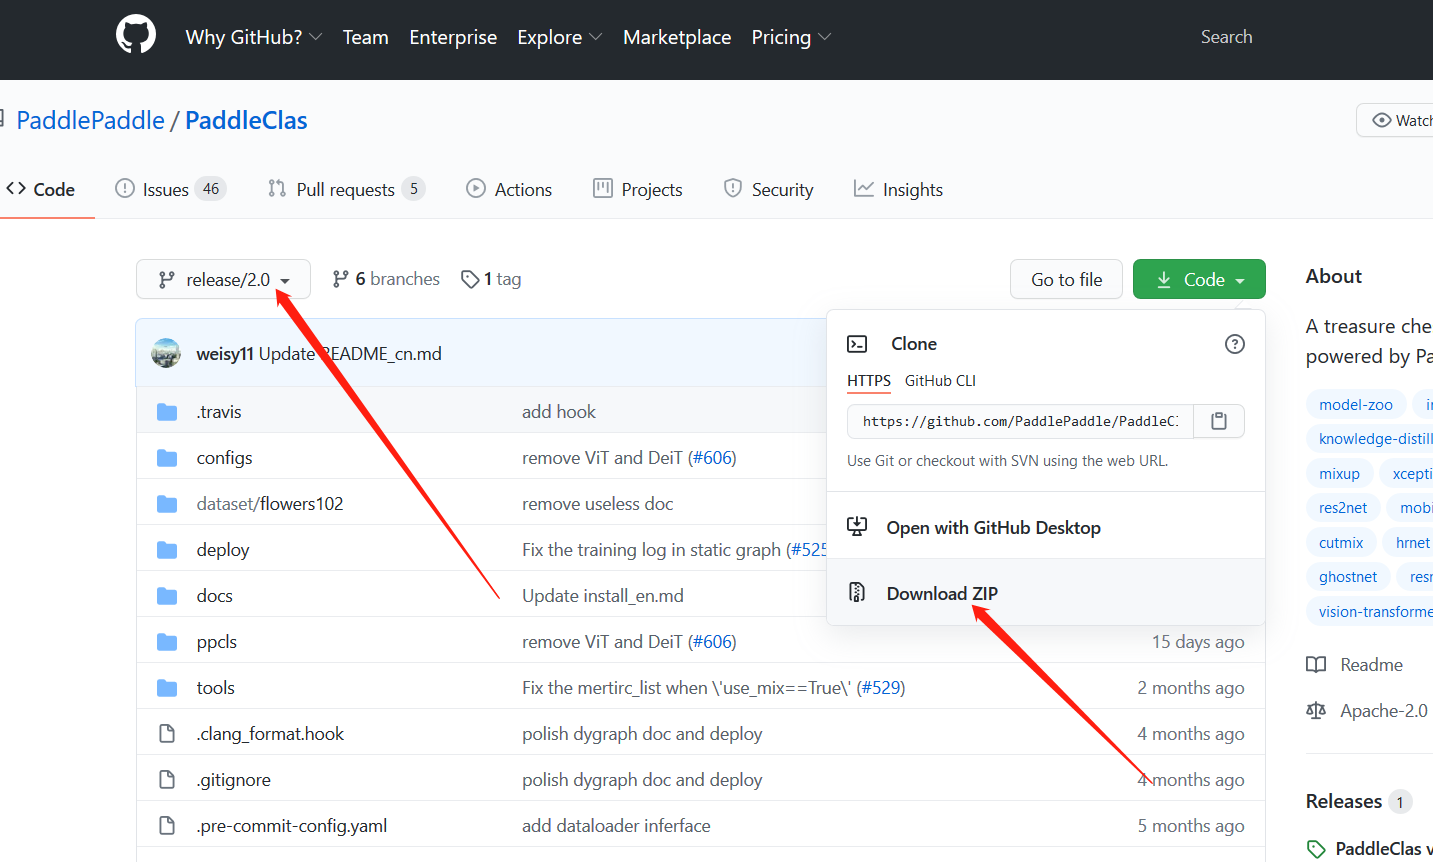This screenshot has width=1433, height=862.
Task: Open the PaddlePaddle organization link
Action: click(90, 121)
